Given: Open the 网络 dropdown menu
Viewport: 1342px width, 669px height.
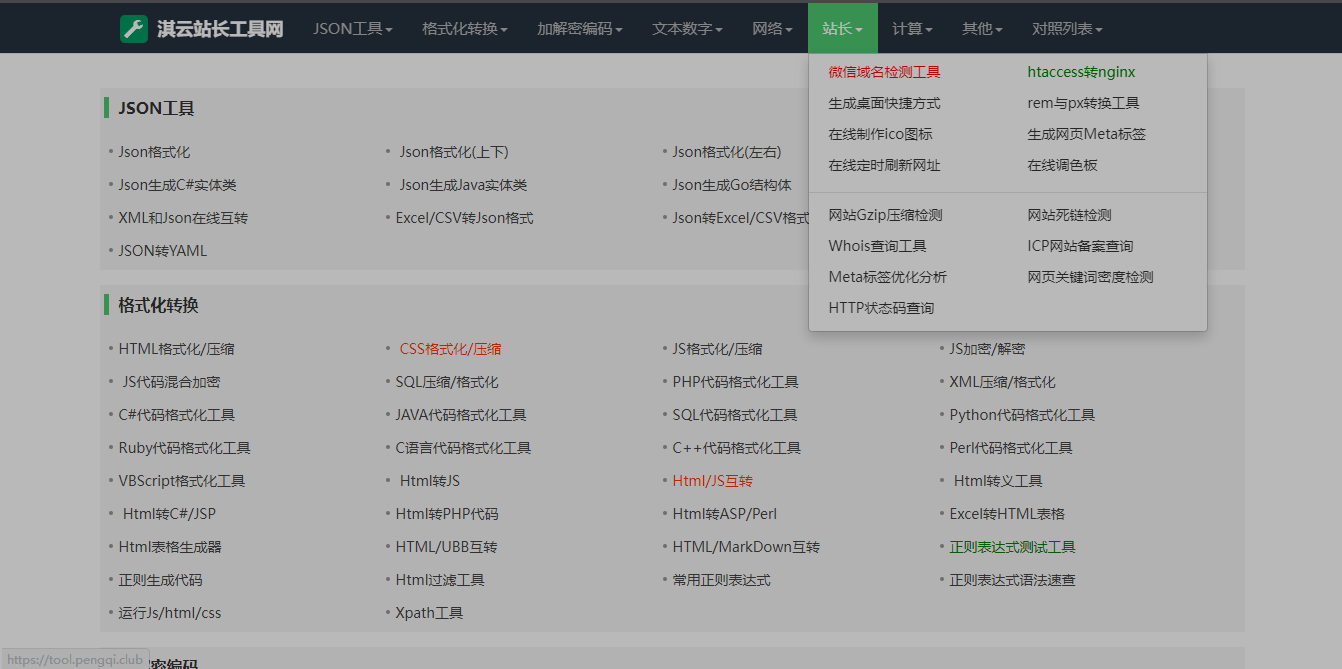Looking at the screenshot, I should click(x=772, y=29).
